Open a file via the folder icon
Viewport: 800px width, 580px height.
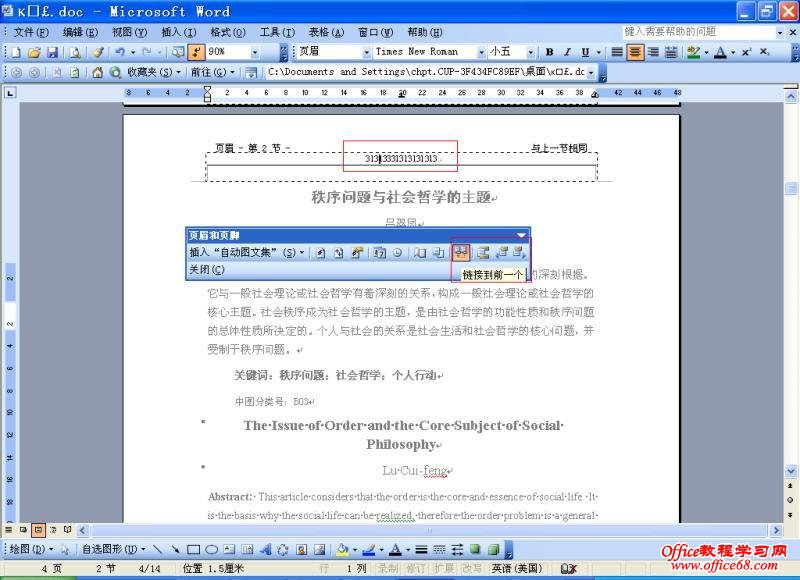pos(34,52)
